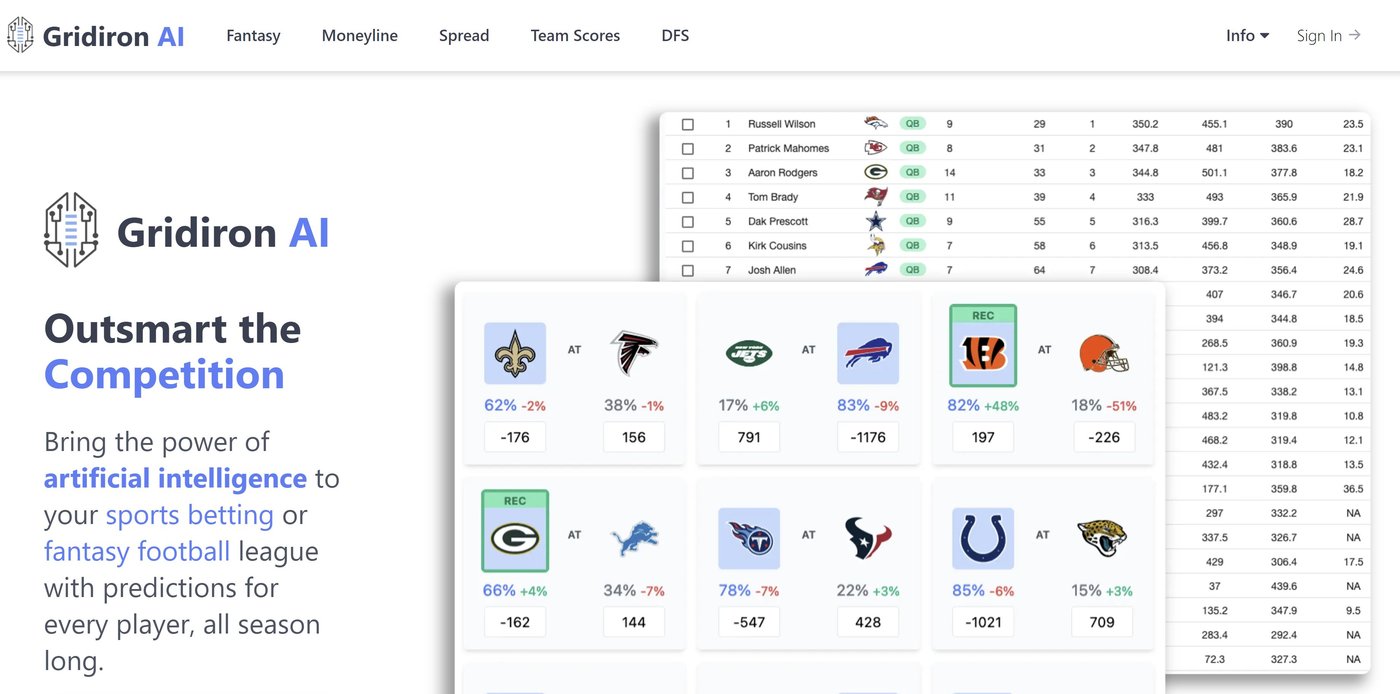The width and height of the screenshot is (1400, 694).
Task: Select the Bills logo in matchup card
Action: point(868,353)
